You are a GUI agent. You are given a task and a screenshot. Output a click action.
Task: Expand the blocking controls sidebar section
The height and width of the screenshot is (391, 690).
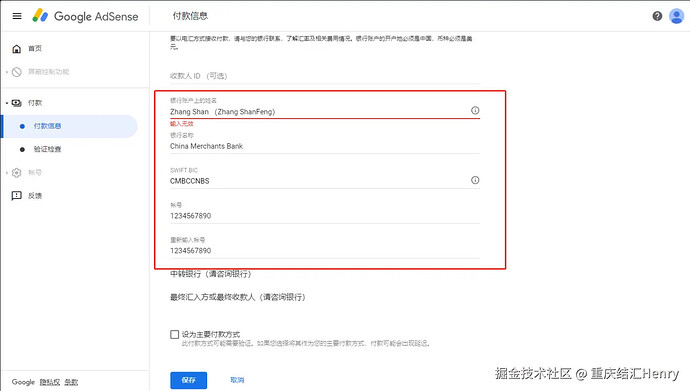(x=7, y=72)
